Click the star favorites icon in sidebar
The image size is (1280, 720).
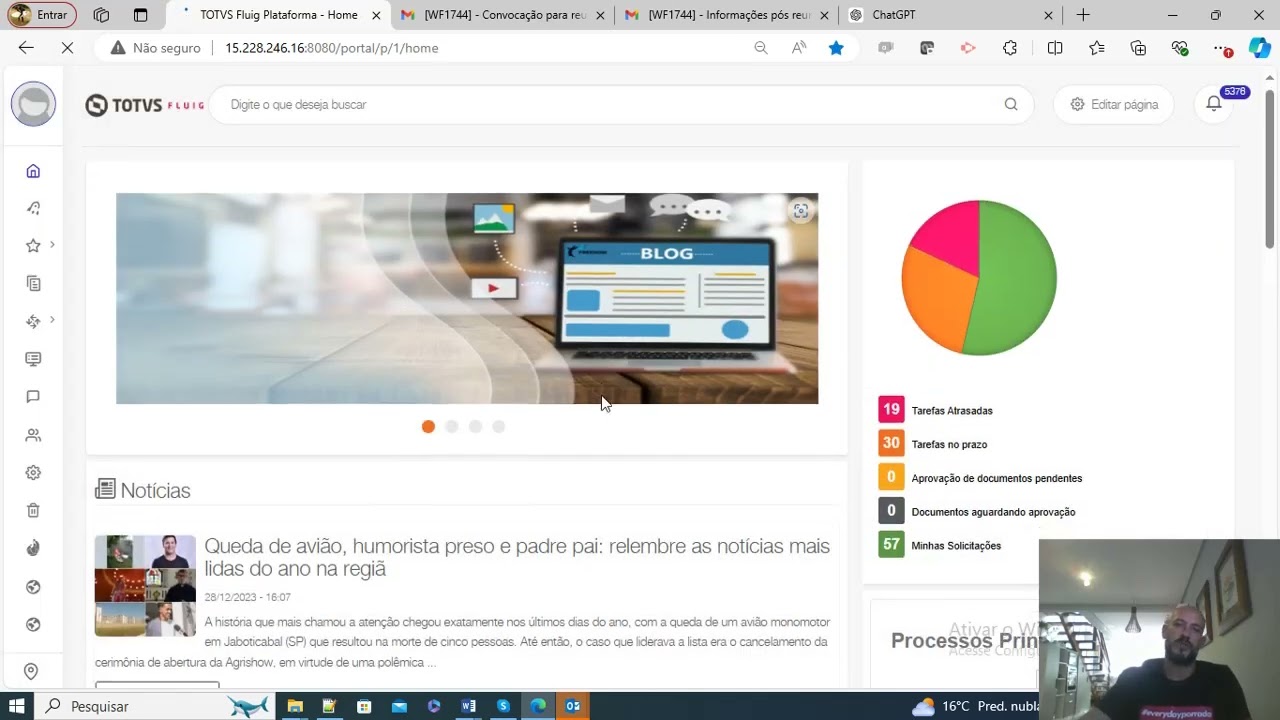pyautogui.click(x=33, y=246)
